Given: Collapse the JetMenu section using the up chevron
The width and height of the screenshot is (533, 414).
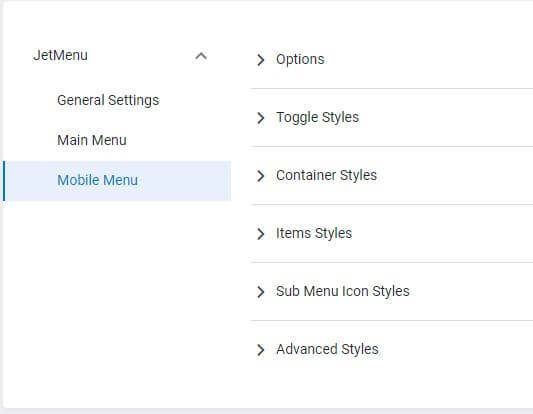Looking at the screenshot, I should 201,56.
